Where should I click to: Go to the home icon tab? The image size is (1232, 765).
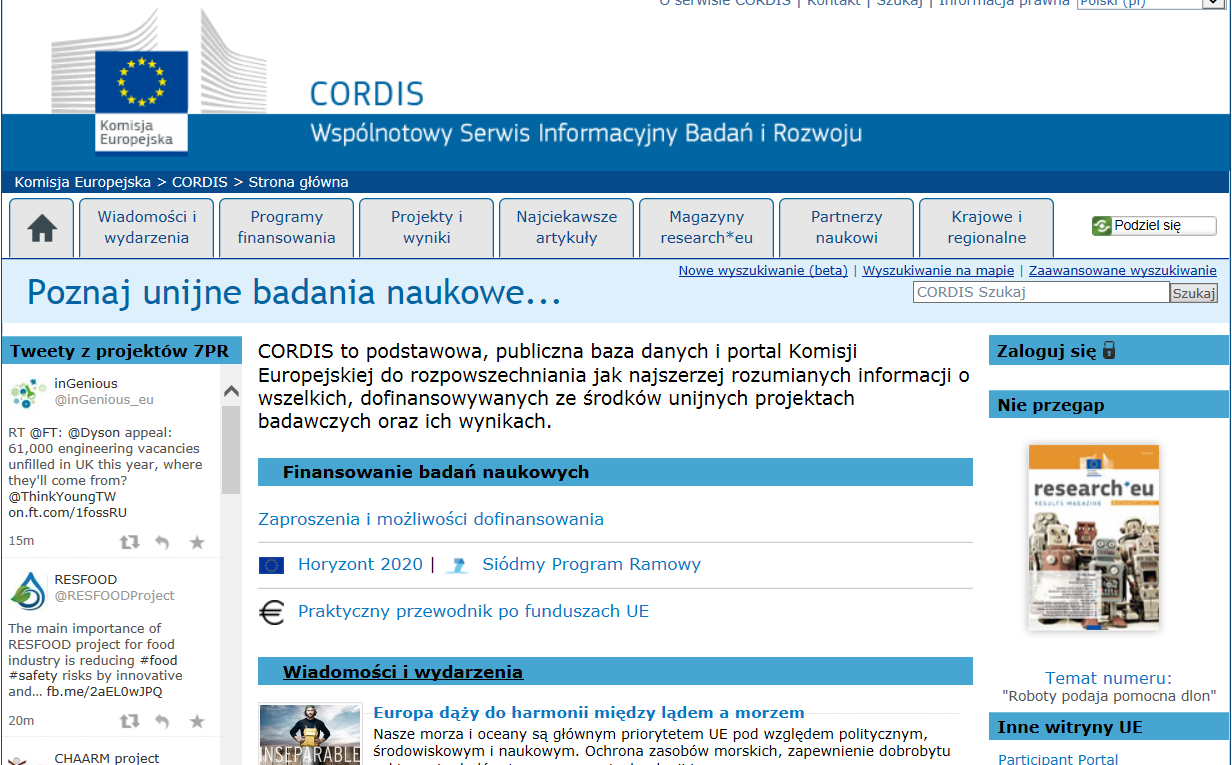click(42, 228)
